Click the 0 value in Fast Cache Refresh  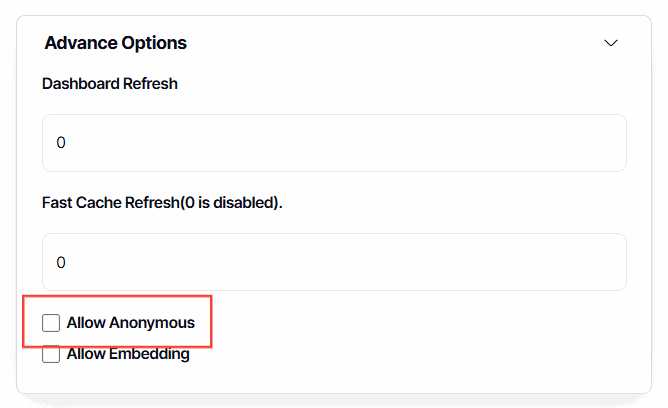click(61, 262)
